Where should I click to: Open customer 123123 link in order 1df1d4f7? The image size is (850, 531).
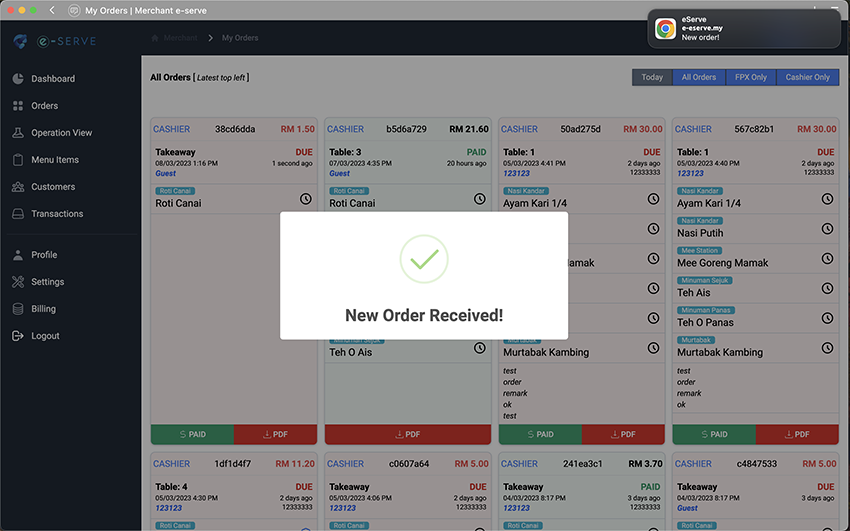click(169, 508)
